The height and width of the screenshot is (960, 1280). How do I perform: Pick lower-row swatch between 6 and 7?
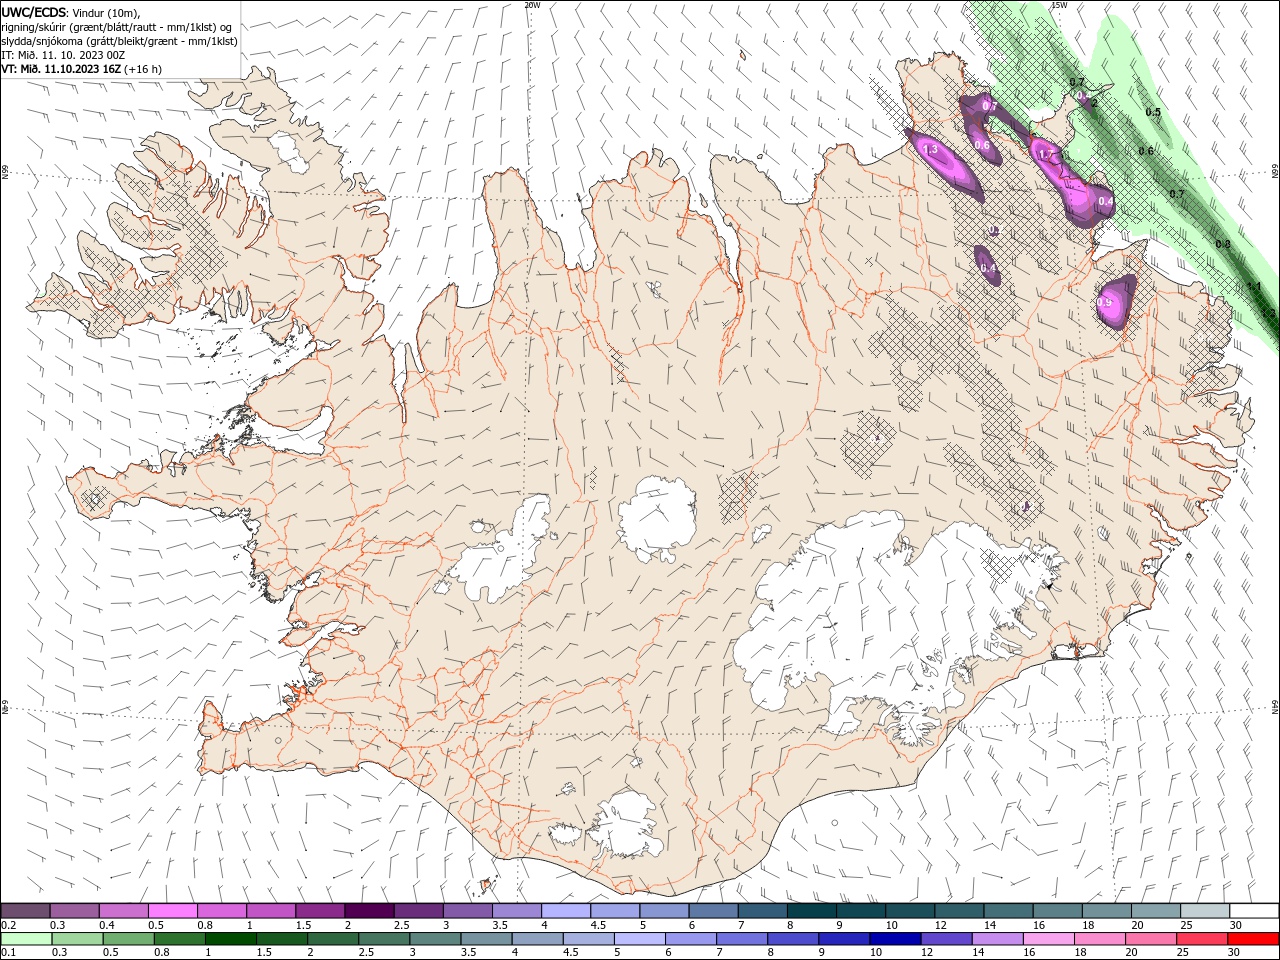(x=690, y=939)
